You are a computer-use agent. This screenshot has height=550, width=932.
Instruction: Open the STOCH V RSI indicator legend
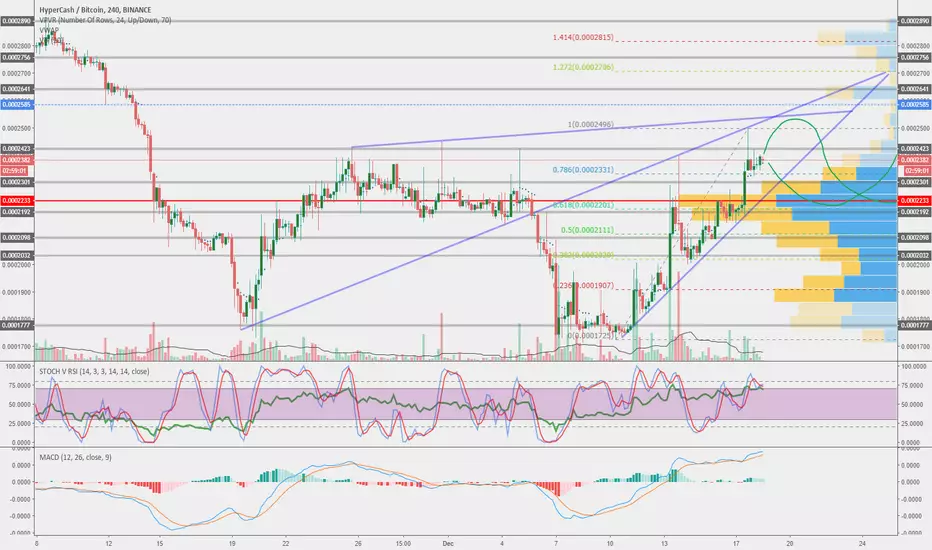(94, 372)
